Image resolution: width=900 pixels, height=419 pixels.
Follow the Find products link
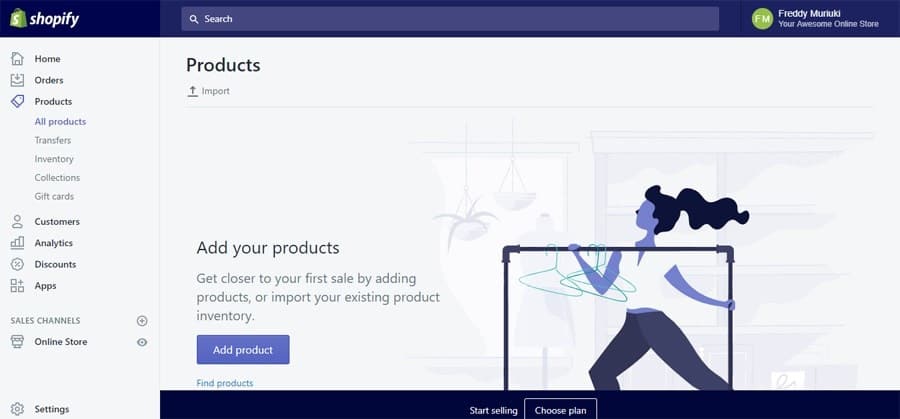(x=225, y=383)
